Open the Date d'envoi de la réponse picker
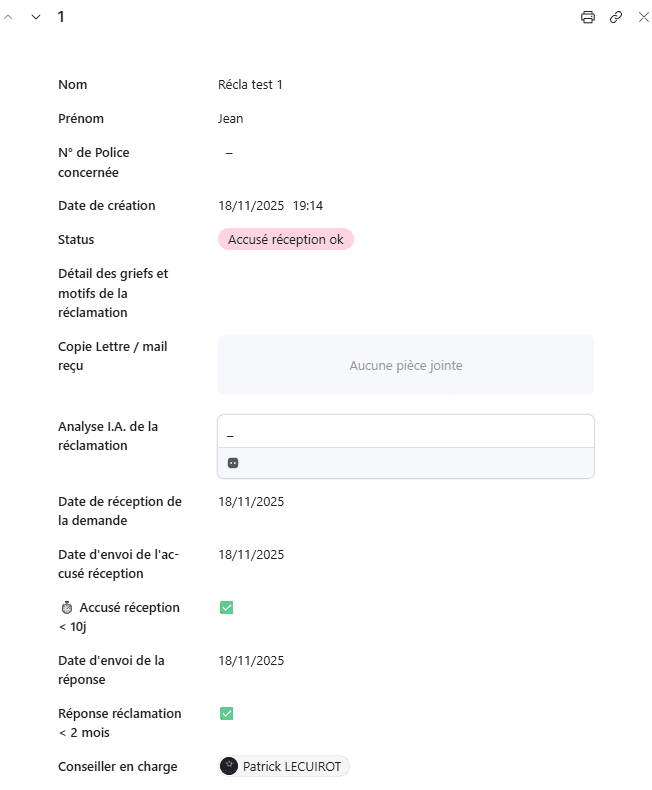The width and height of the screenshot is (652, 790). coord(251,661)
